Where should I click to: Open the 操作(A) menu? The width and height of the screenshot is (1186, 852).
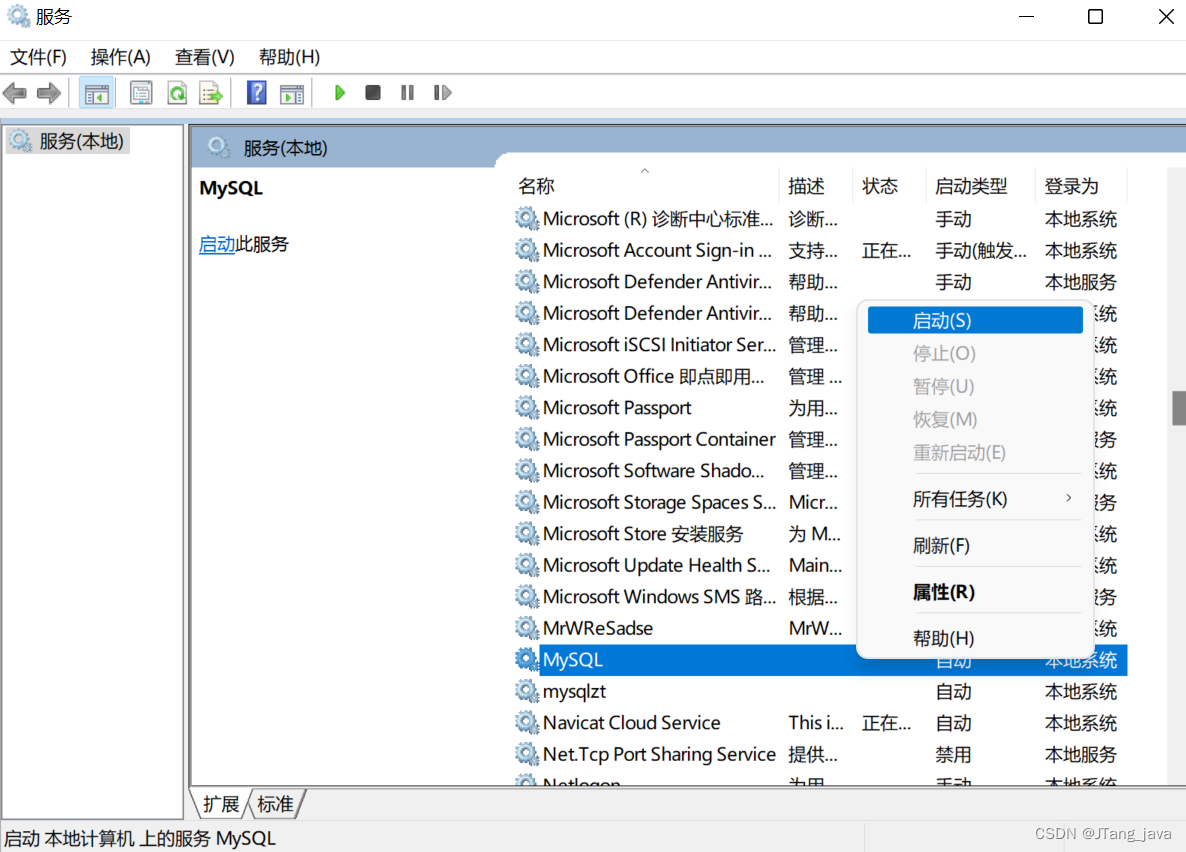120,57
